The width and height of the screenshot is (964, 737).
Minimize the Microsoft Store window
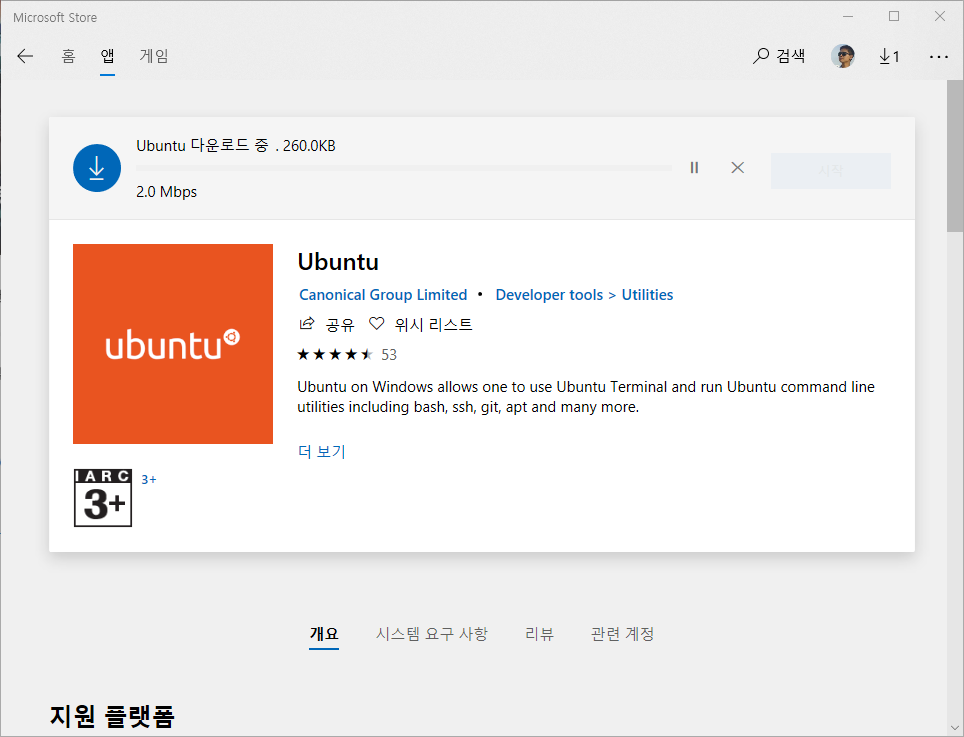point(848,17)
